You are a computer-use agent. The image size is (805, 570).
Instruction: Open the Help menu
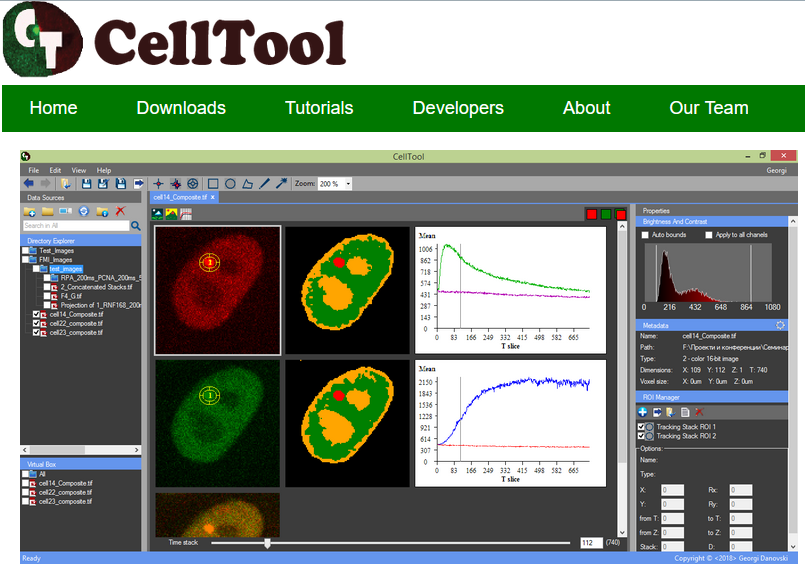[104, 170]
